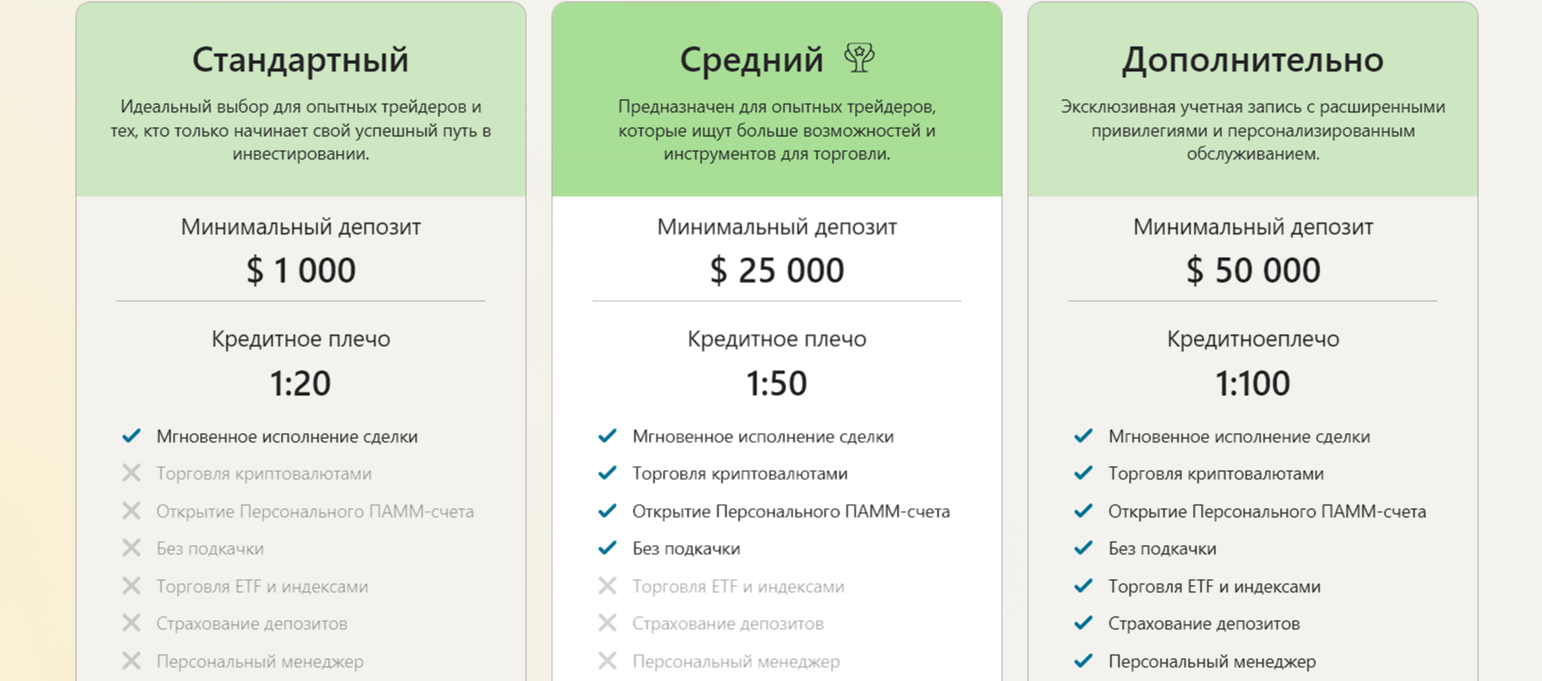This screenshot has width=1542, height=681.
Task: Click the 1:20 leverage value
Action: (300, 383)
